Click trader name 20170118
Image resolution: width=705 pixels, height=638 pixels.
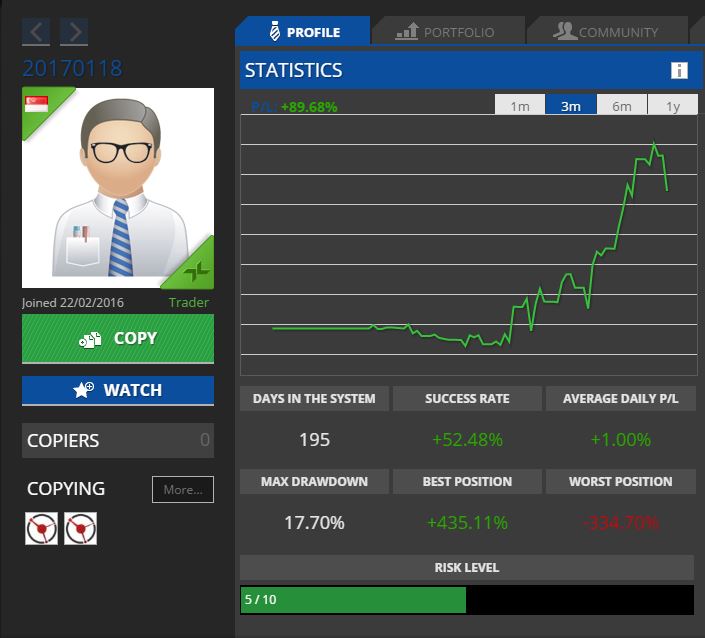click(72, 69)
